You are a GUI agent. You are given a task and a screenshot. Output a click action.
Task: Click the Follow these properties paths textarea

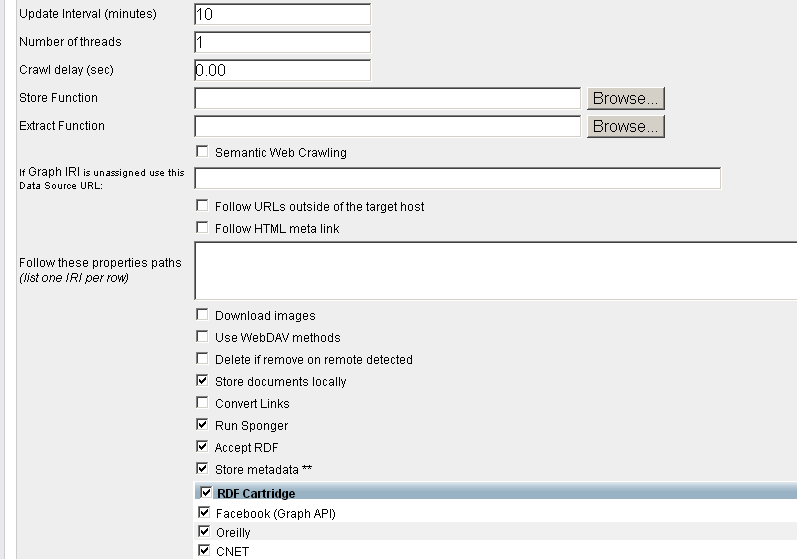[495, 270]
